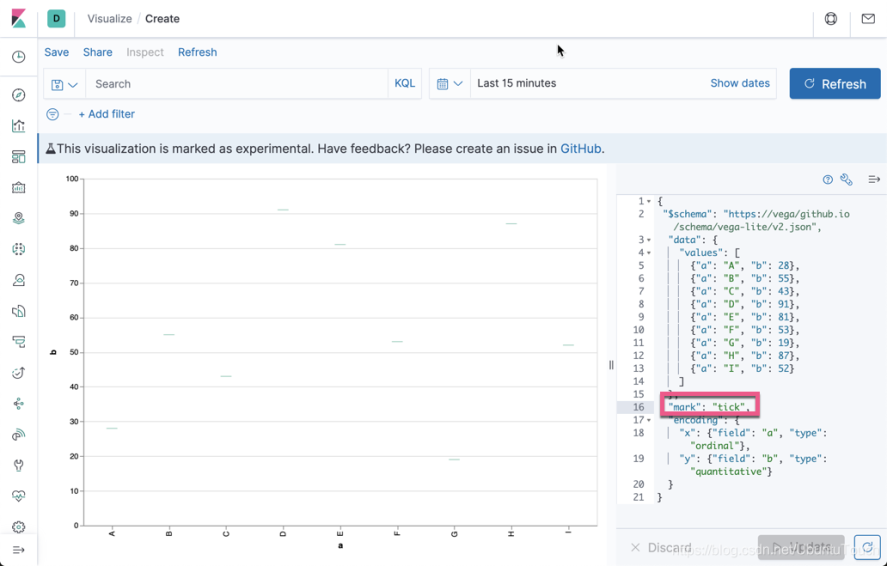Open Dev Tools wrench icon
This screenshot has width=887, height=566.
(18, 465)
